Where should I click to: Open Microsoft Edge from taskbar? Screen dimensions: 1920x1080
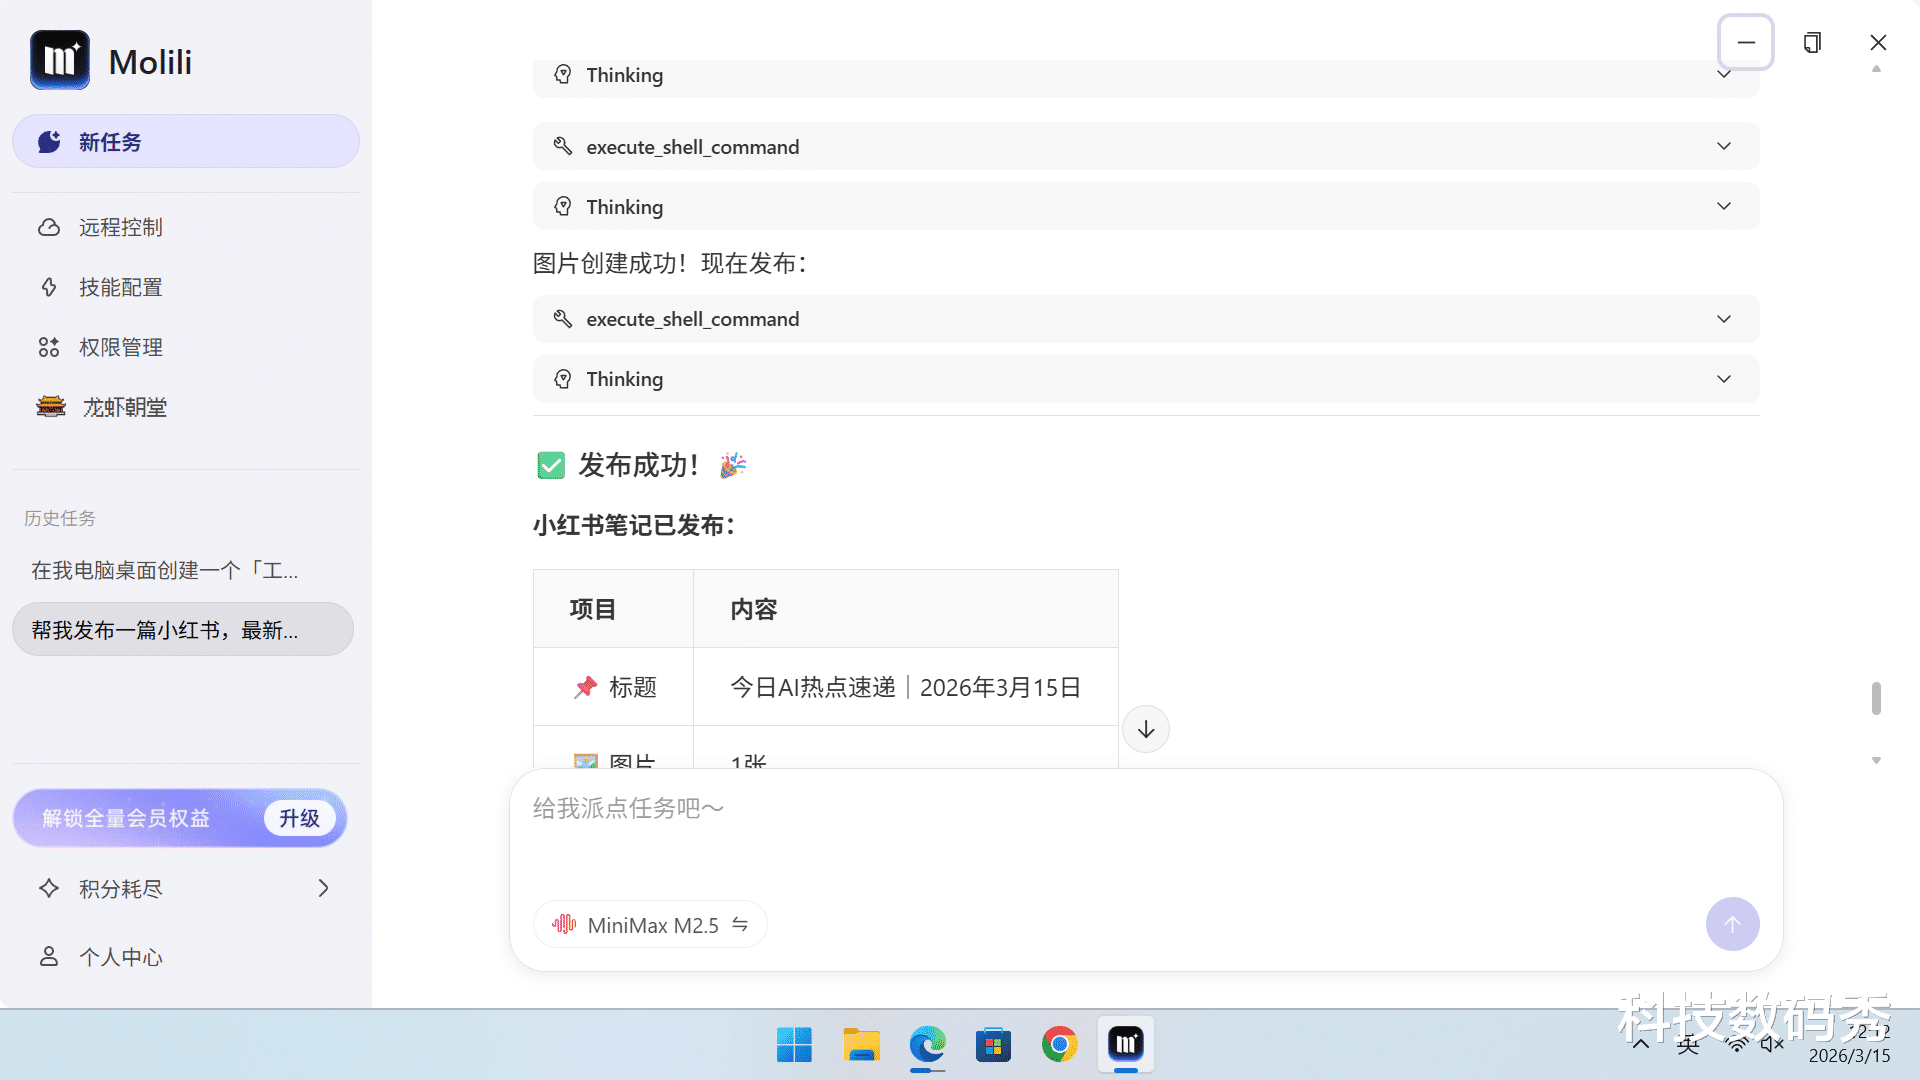927,1045
